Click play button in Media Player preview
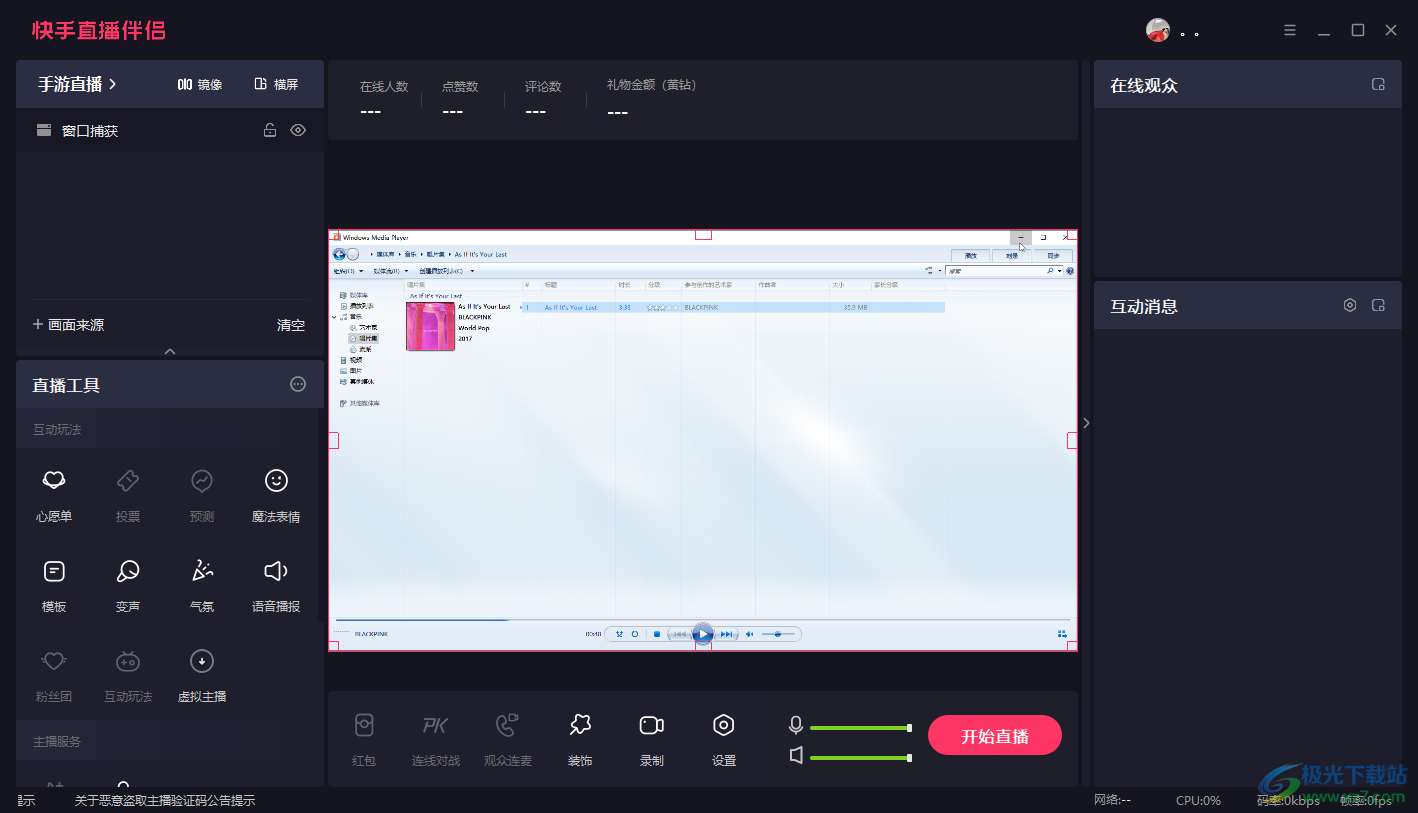This screenshot has height=813, width=1418. 703,634
